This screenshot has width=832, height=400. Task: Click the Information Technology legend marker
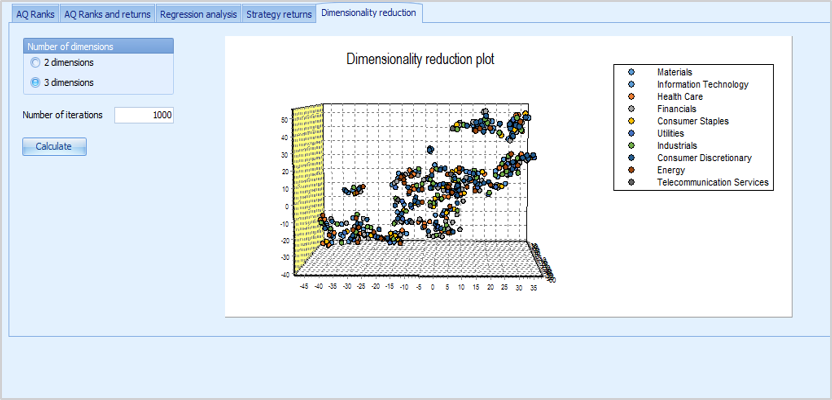[x=630, y=85]
